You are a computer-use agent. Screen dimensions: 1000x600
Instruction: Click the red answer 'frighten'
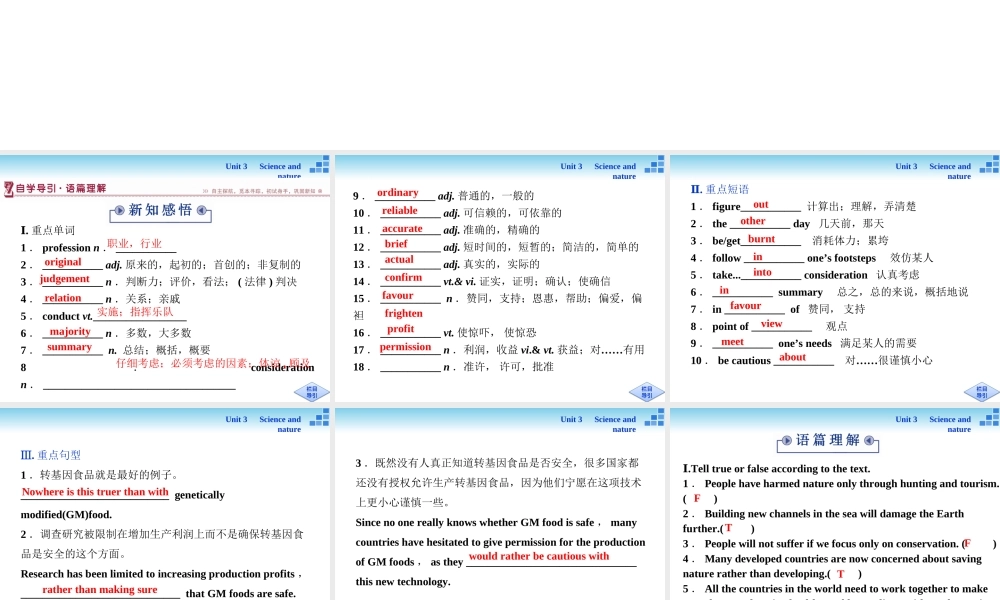coord(404,313)
